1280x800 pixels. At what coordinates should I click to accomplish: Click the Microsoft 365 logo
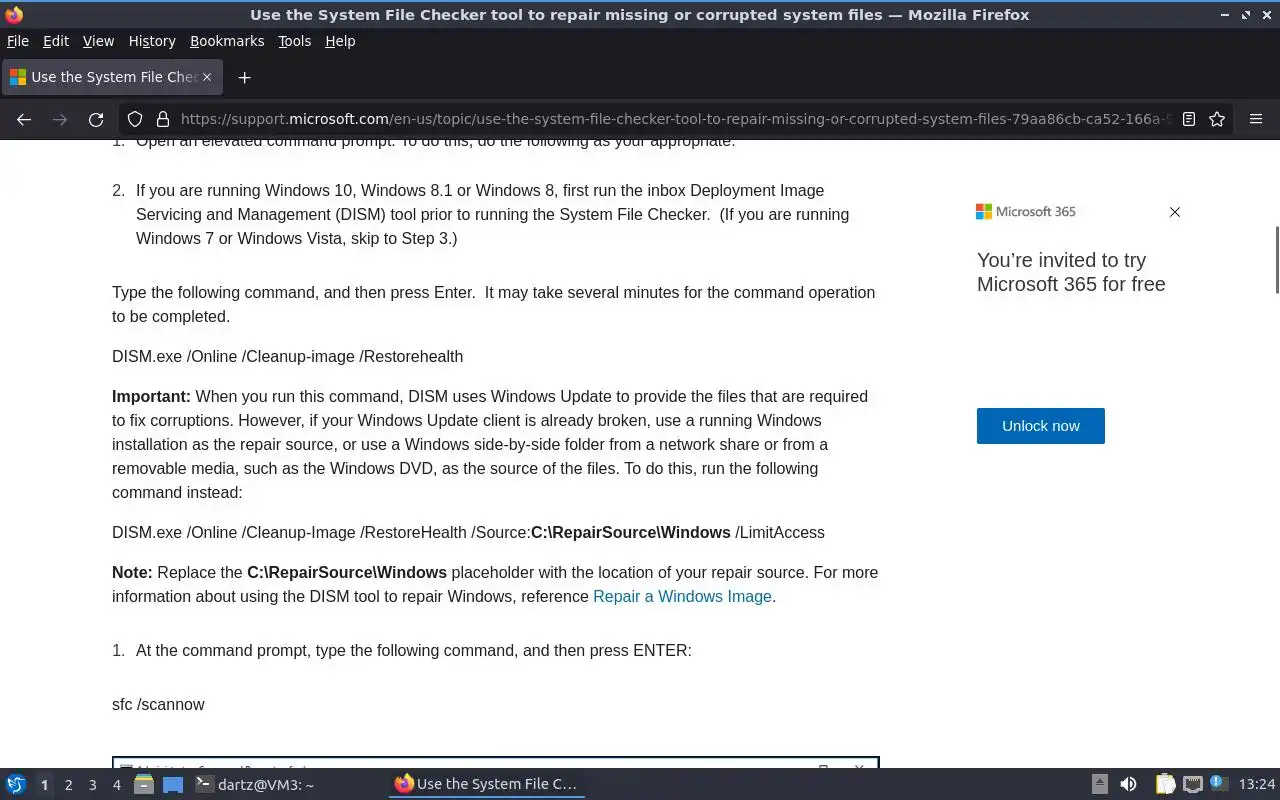pyautogui.click(x=1026, y=212)
